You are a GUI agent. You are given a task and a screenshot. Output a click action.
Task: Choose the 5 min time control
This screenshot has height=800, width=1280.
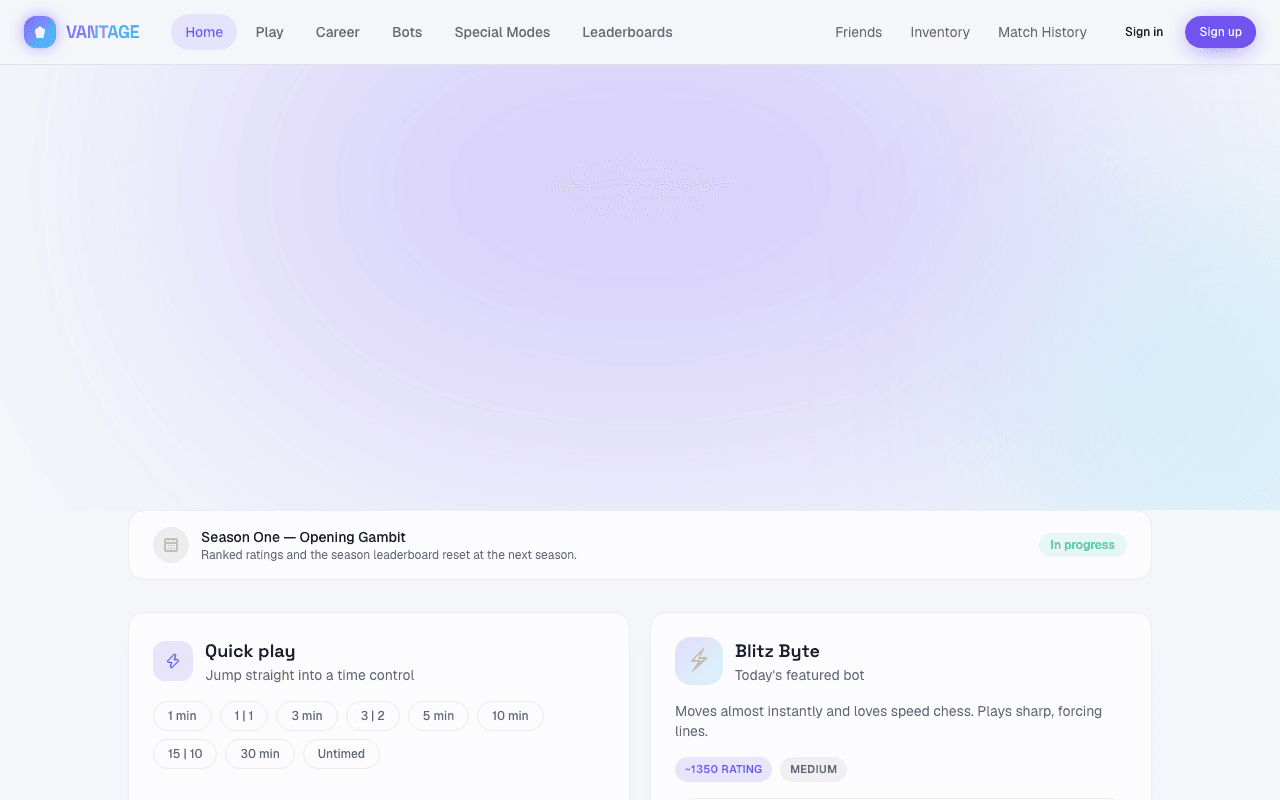(x=438, y=716)
